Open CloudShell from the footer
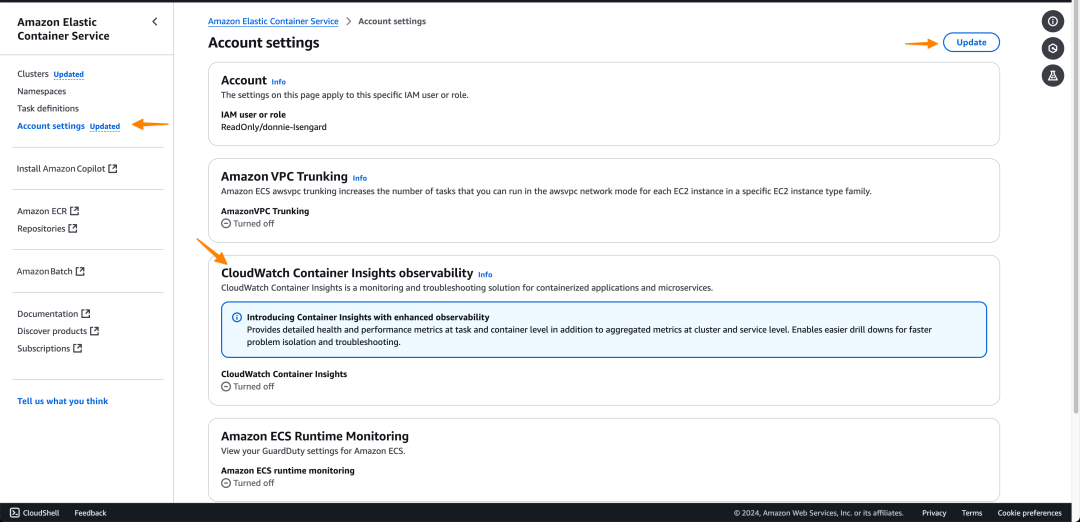 34,513
